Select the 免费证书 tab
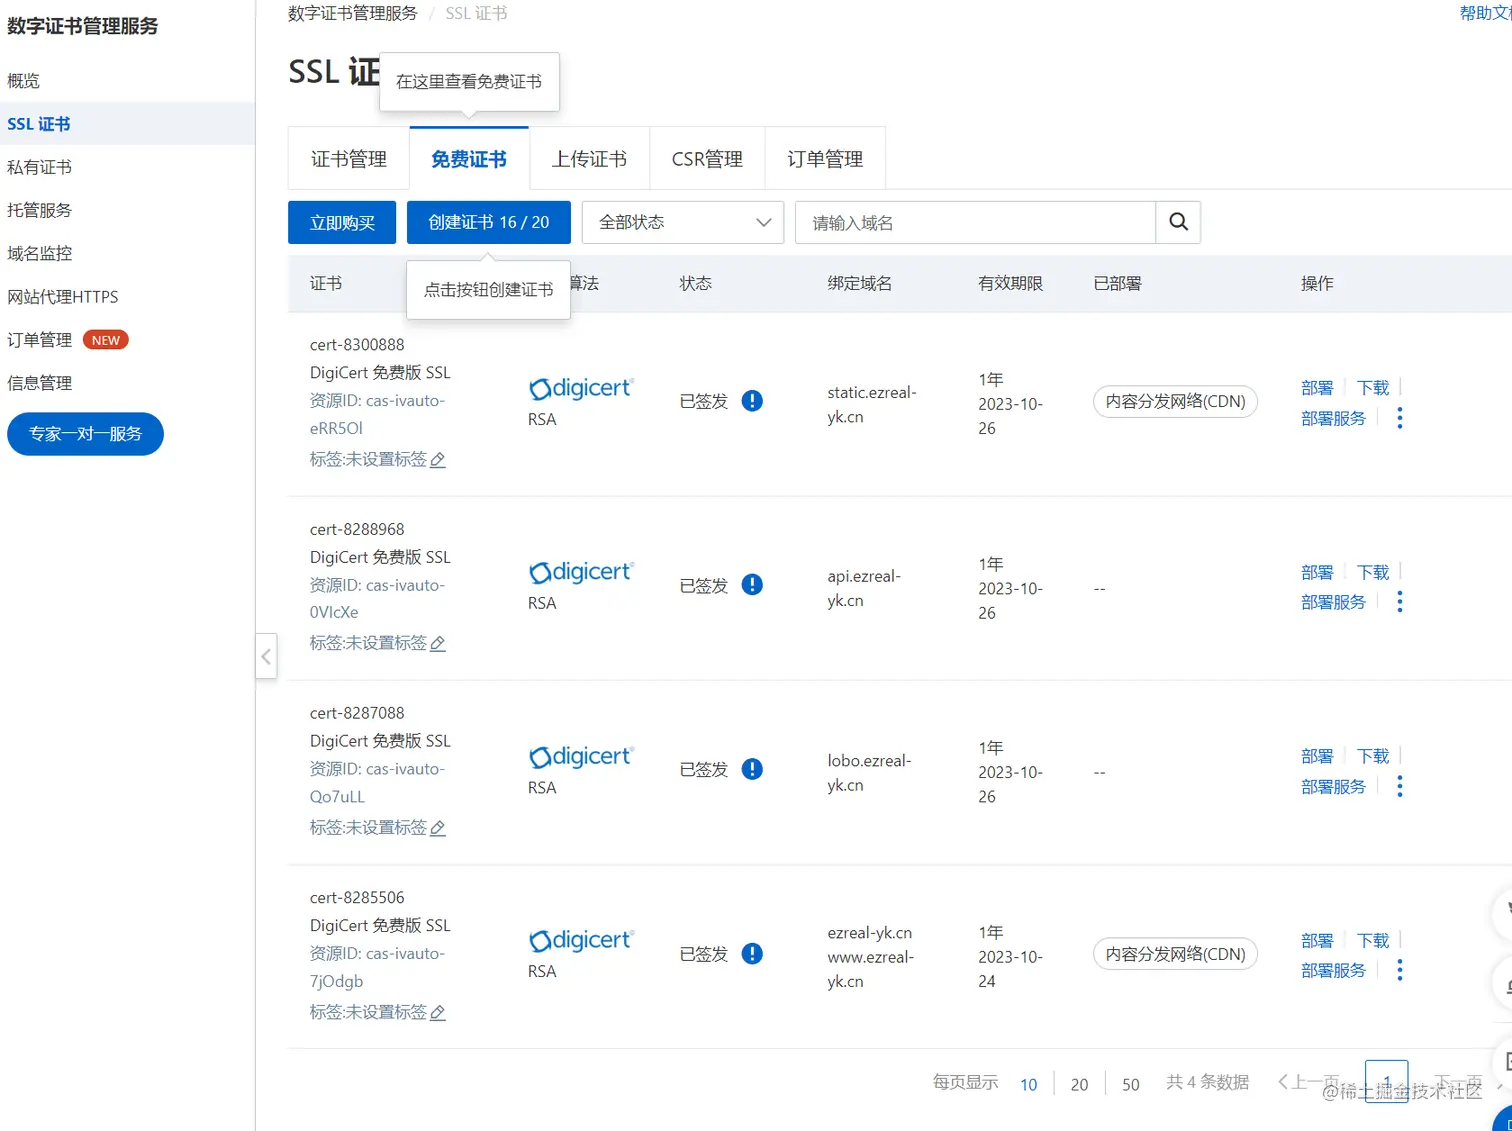The image size is (1512, 1131). (469, 159)
